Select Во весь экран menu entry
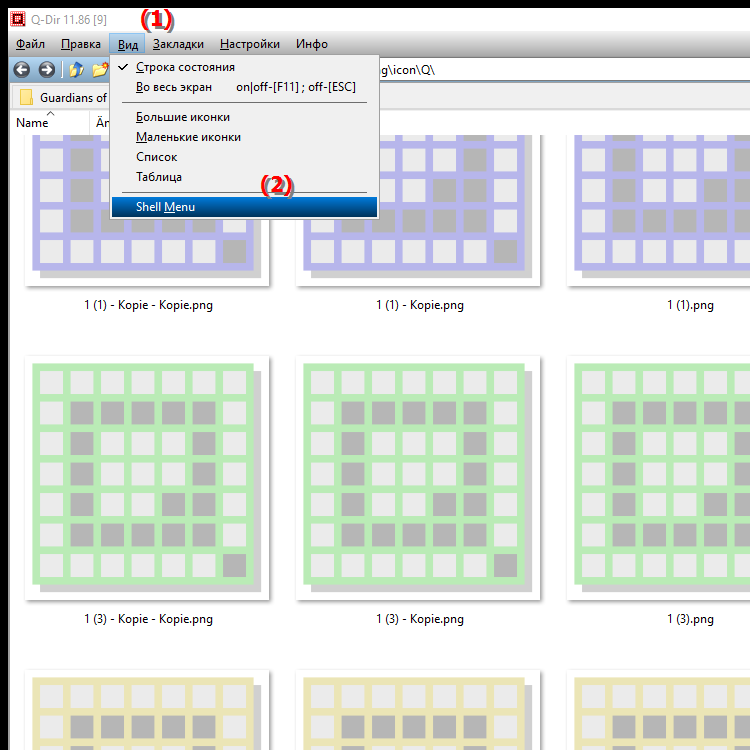 (244, 87)
